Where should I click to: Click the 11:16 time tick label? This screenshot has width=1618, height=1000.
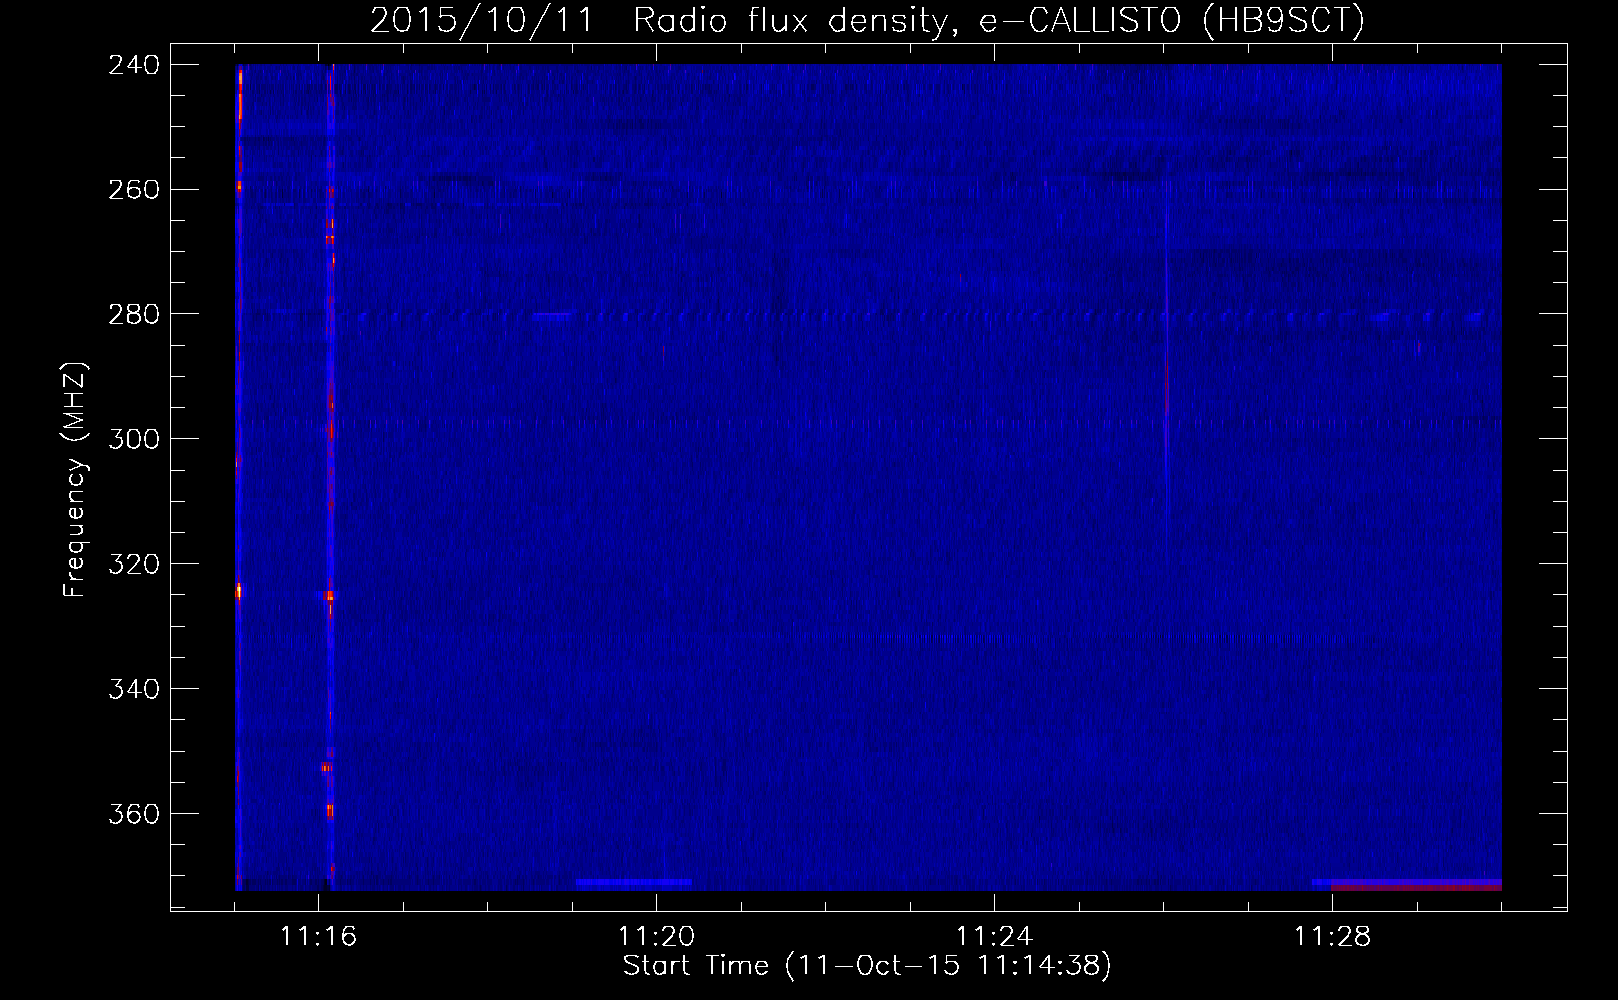click(318, 936)
